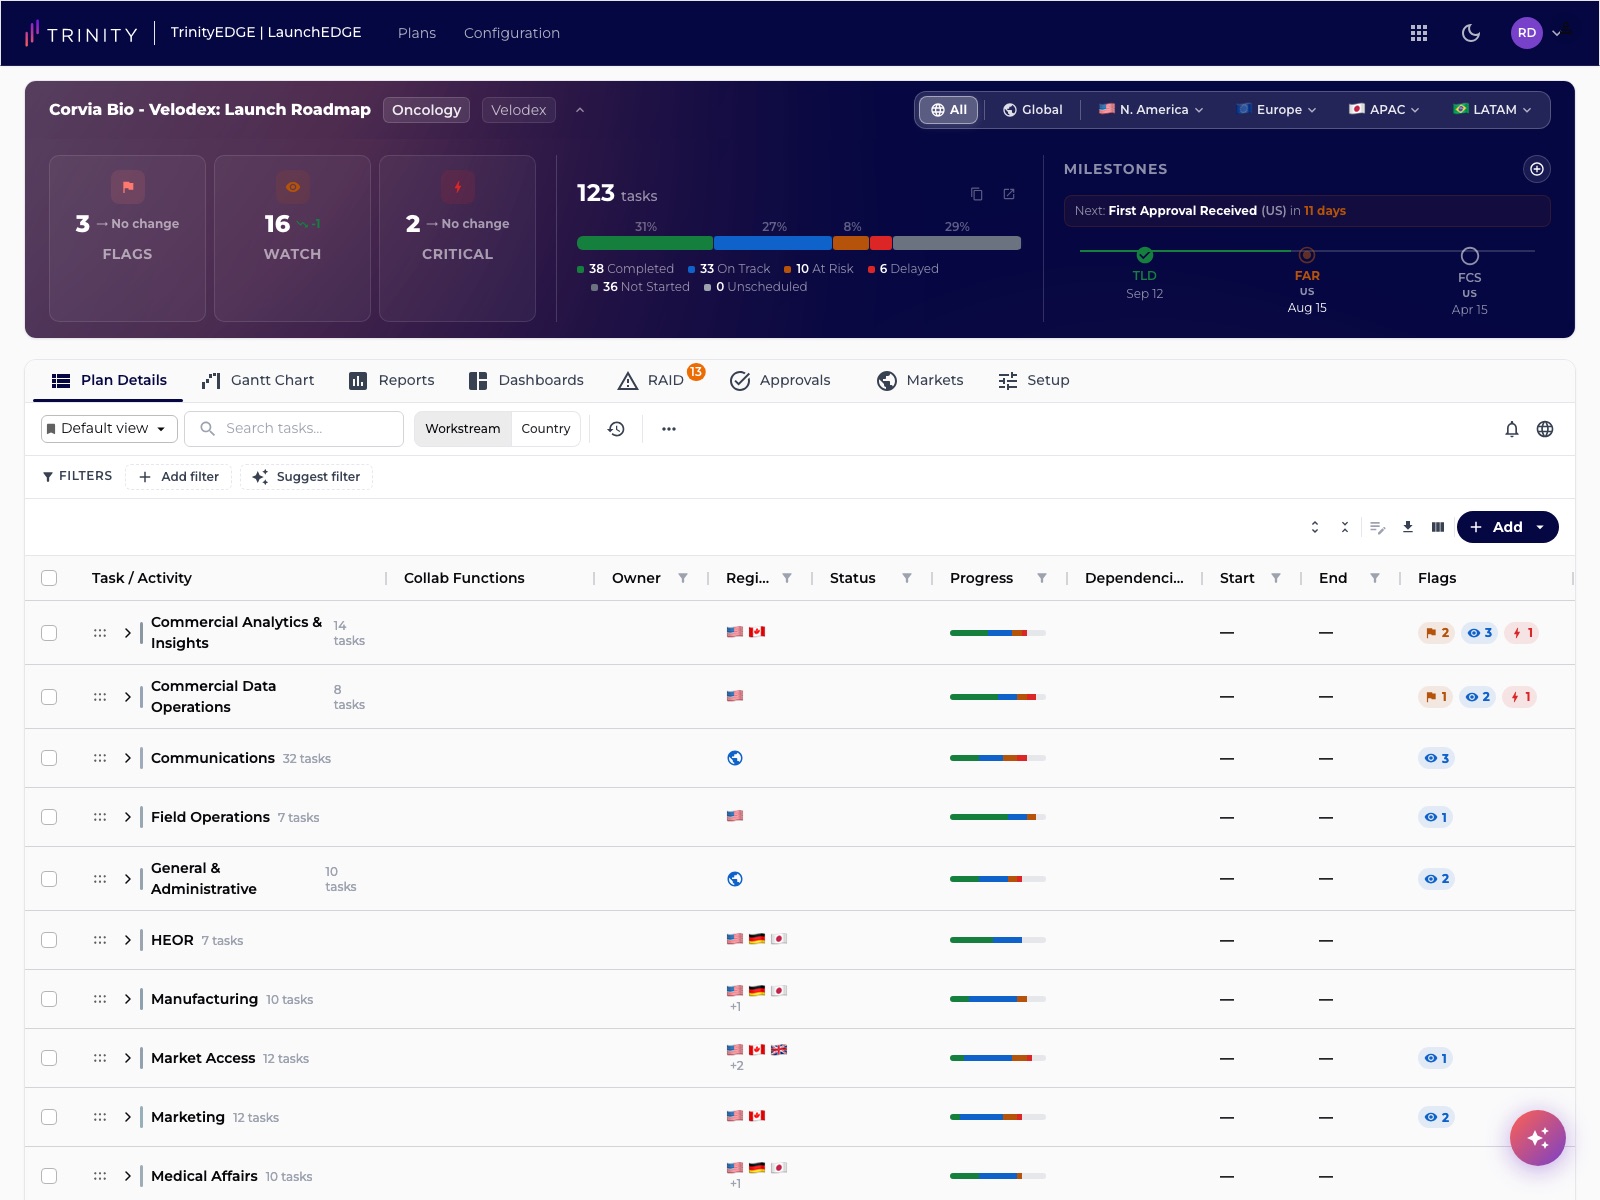The width and height of the screenshot is (1600, 1200).
Task: Add a milestone with plus icon
Action: [1537, 169]
